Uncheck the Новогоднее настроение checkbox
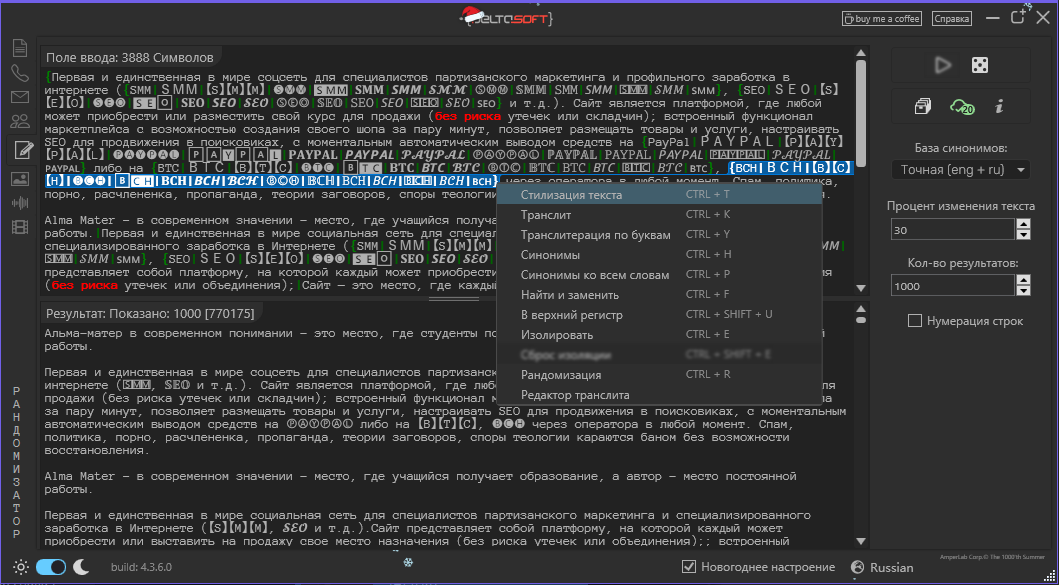 pos(688,567)
